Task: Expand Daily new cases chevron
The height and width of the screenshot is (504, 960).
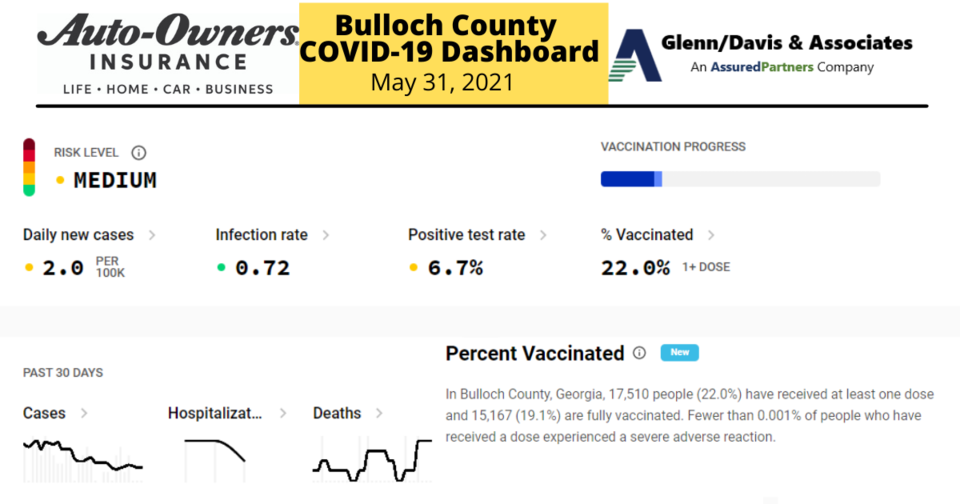Action: pos(152,235)
